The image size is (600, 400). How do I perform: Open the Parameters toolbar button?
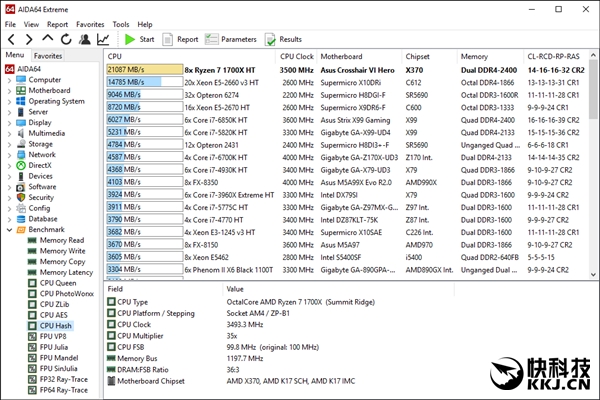[231, 39]
